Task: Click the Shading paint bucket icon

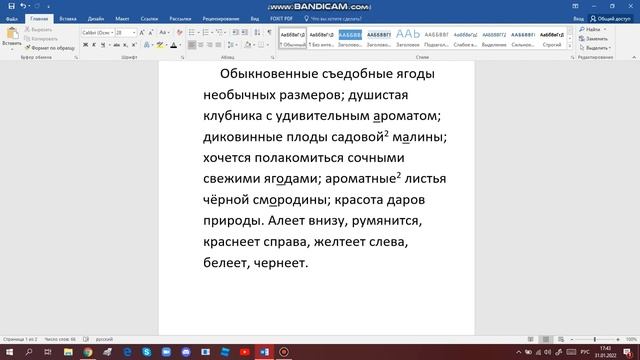Action: 247,45
